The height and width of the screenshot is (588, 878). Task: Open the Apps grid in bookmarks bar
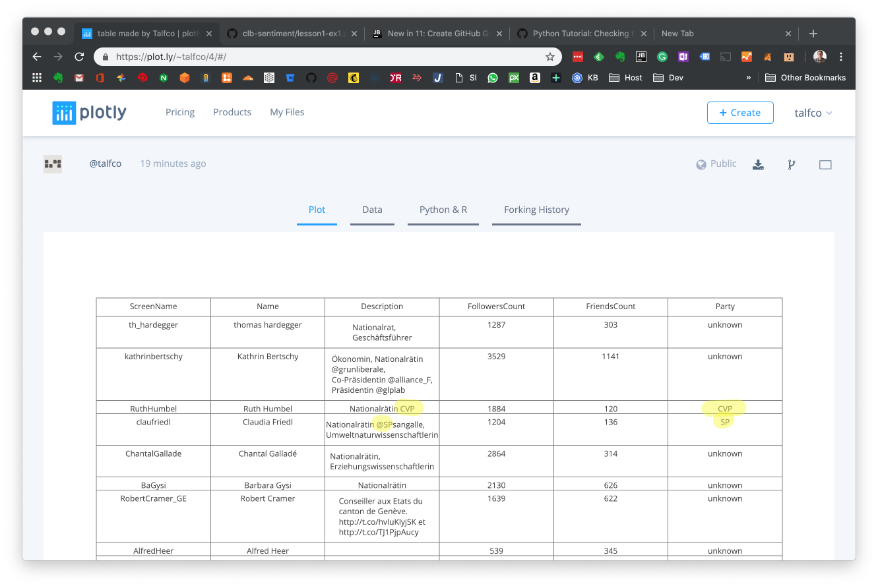(37, 77)
